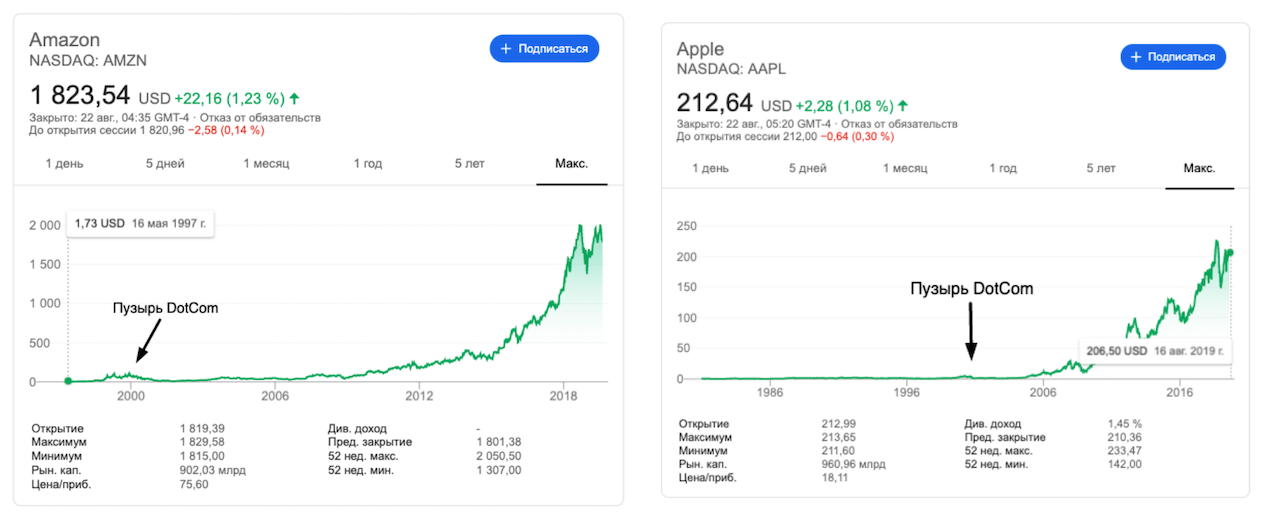Image resolution: width=1273 pixels, height=519 pixels.
Task: Click the Apple Подписаться button
Action: coord(1172,57)
